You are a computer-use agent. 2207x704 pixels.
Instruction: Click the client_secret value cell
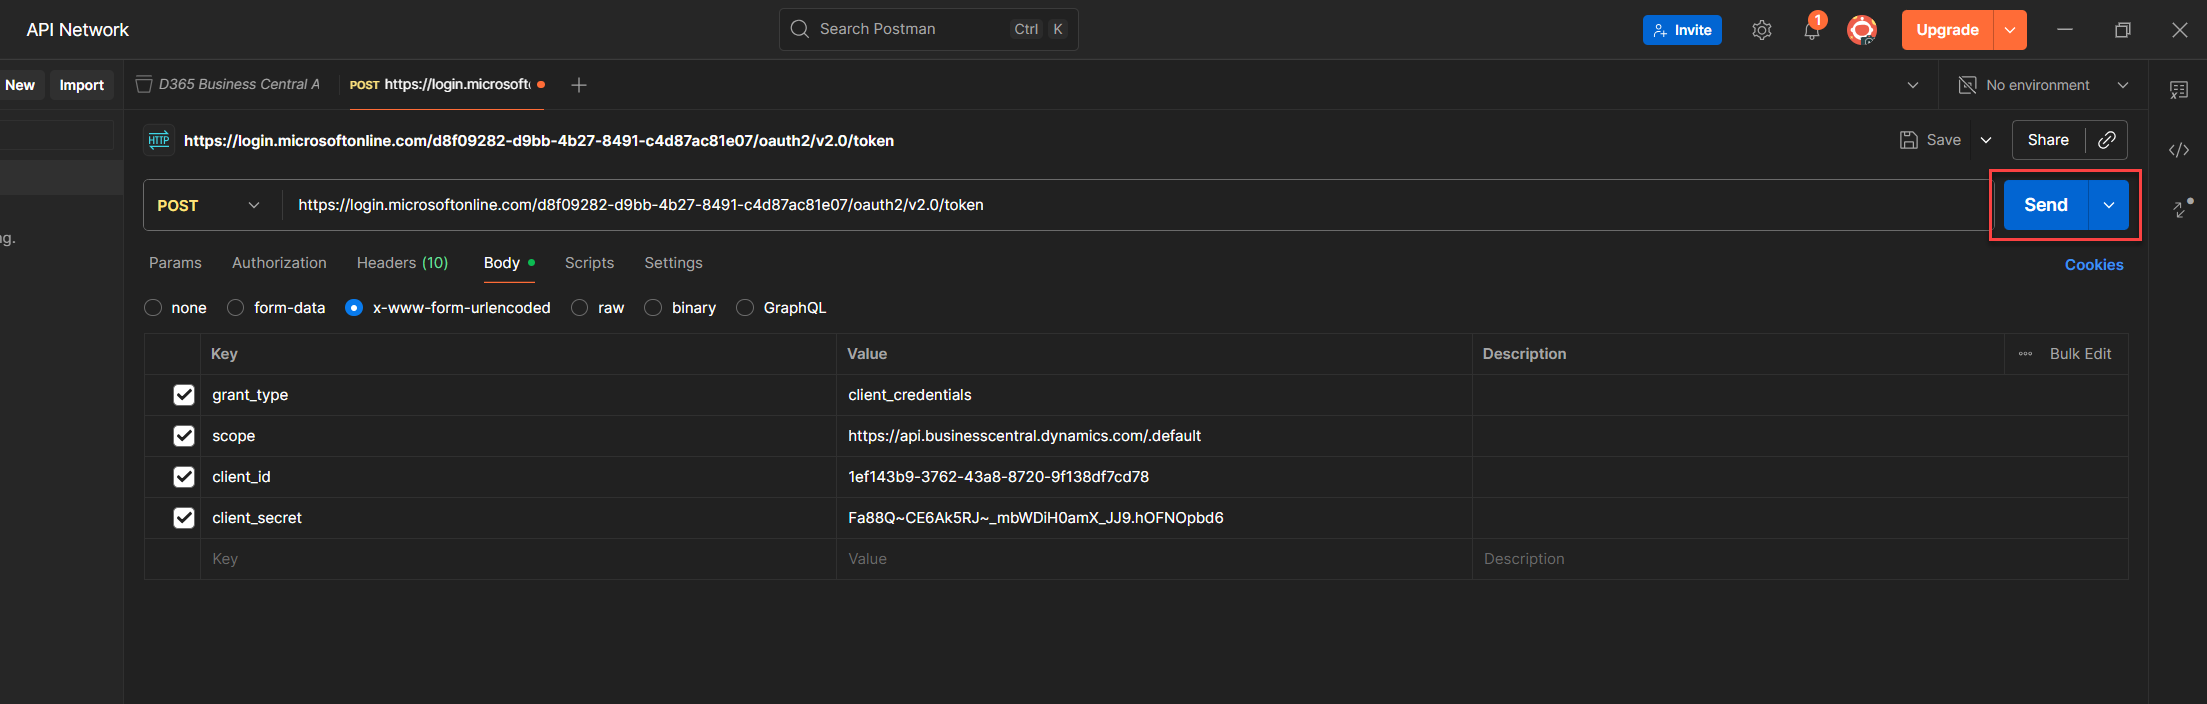coord(1154,518)
